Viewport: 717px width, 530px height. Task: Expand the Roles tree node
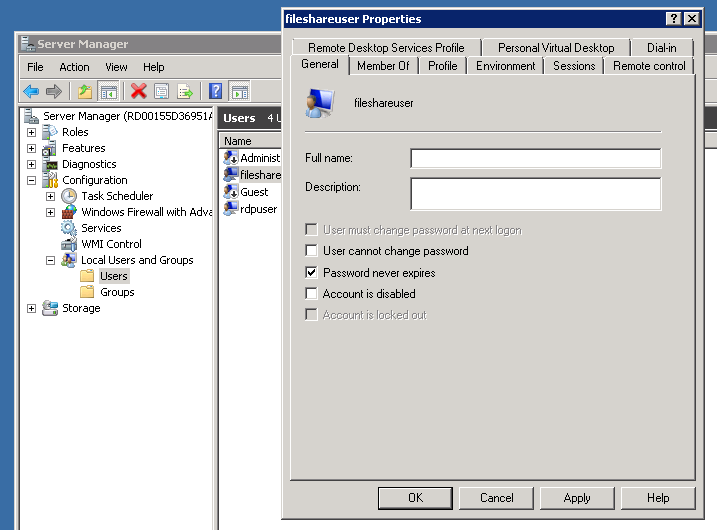click(31, 133)
